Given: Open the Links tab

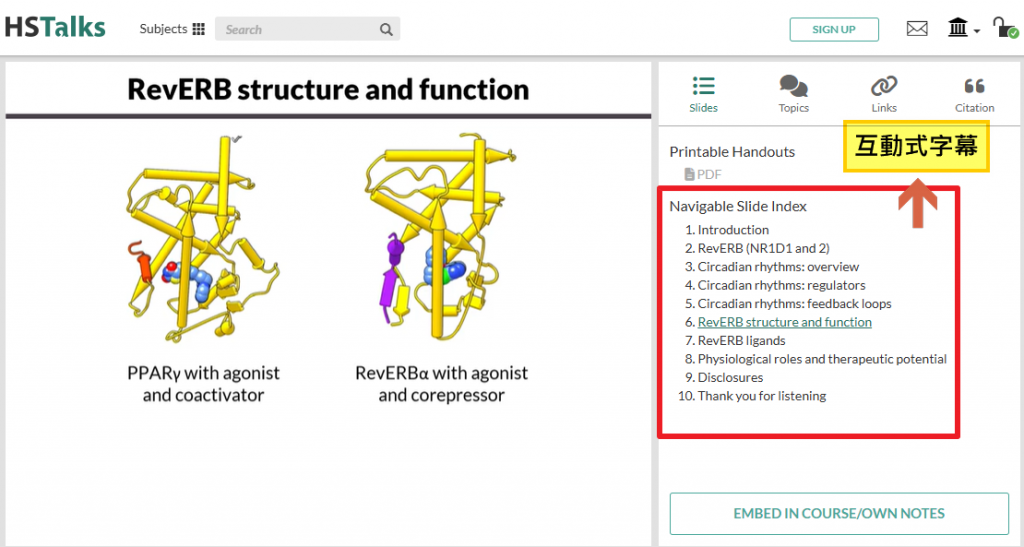Looking at the screenshot, I should click(884, 93).
